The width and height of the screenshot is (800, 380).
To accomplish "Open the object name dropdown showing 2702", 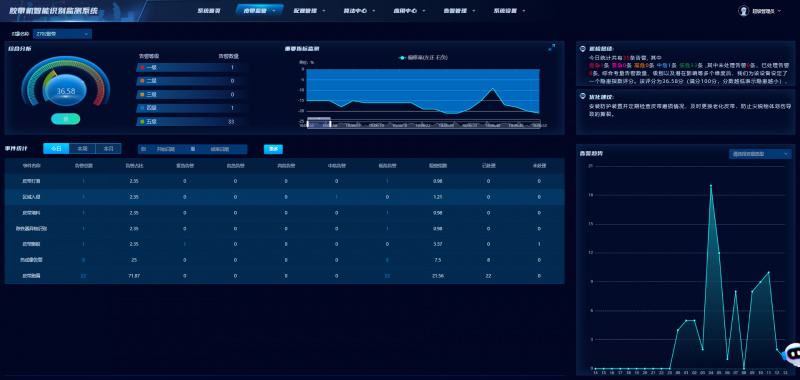I will [62, 34].
